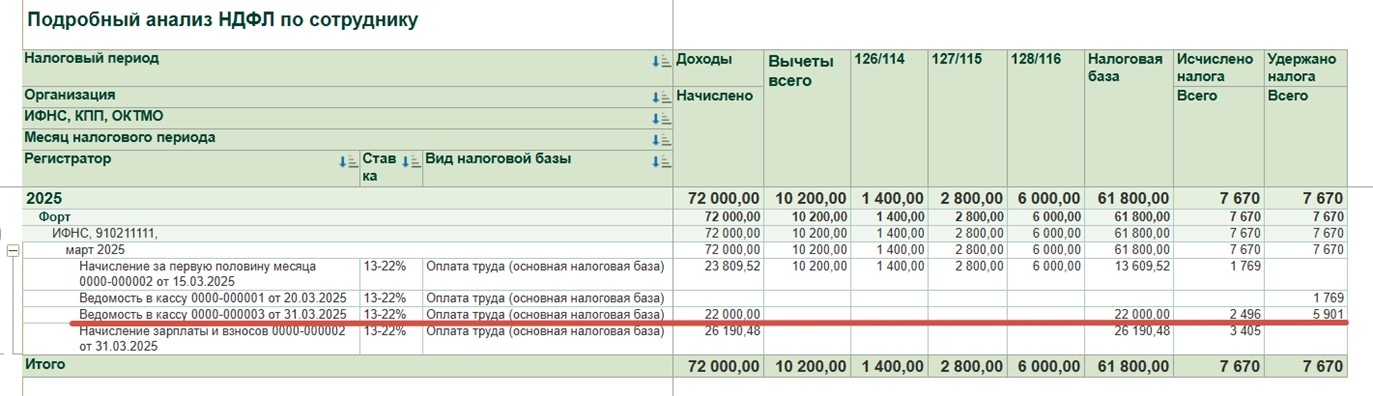The image size is (1373, 396).
Task: Click the sort icon beside Налоговый период
Action: pos(661,61)
